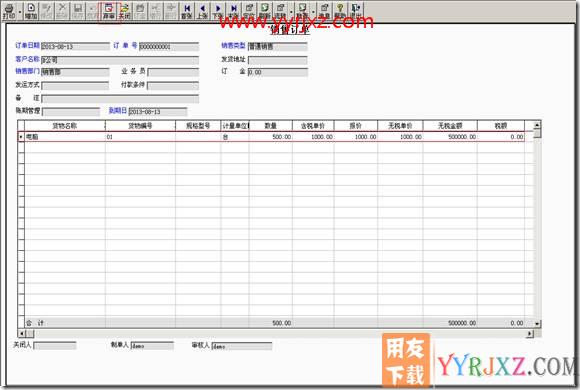This screenshot has width=580, height=390.
Task: Click the 含税单价 column header
Action: (x=313, y=126)
